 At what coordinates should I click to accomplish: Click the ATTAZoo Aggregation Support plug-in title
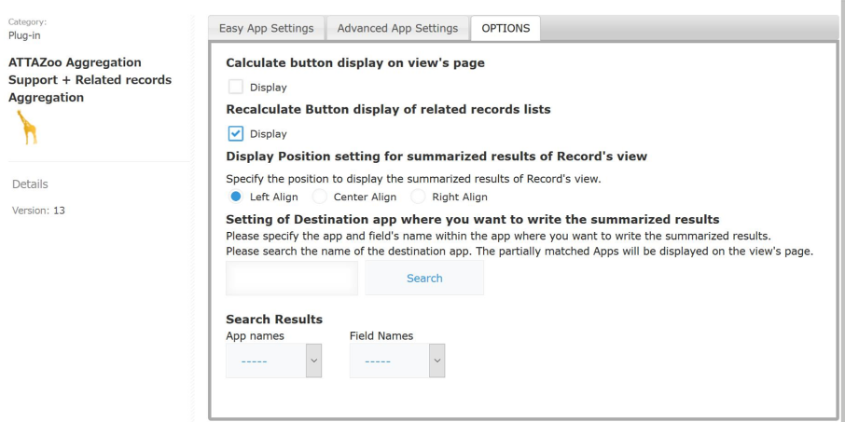[x=89, y=80]
